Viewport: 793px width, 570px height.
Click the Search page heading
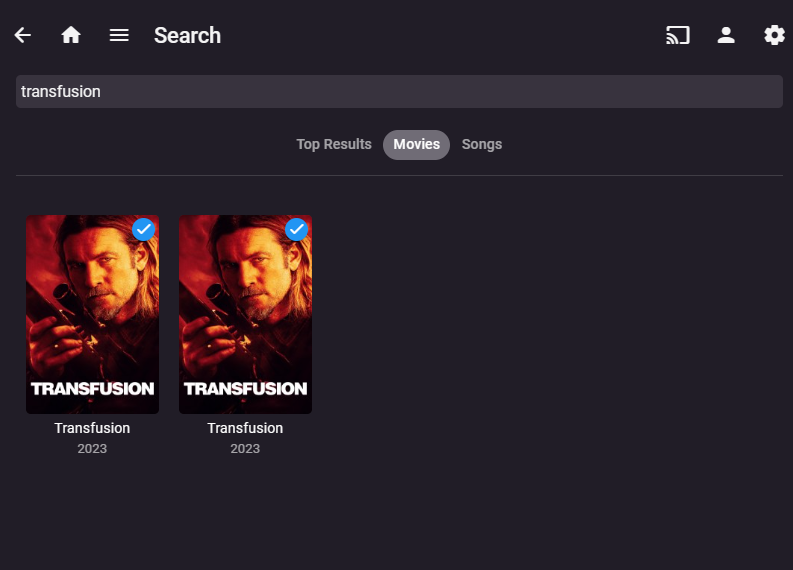pyautogui.click(x=187, y=35)
